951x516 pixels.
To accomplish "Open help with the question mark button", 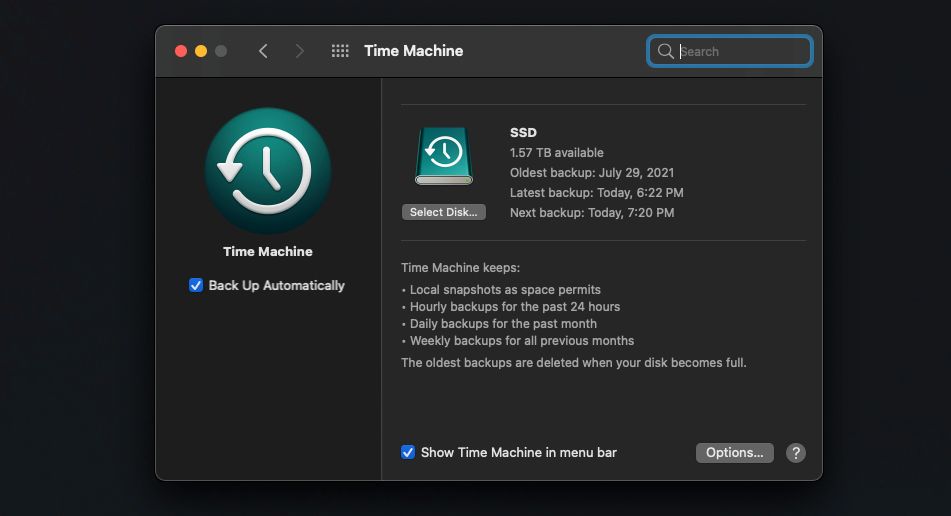I will [796, 452].
